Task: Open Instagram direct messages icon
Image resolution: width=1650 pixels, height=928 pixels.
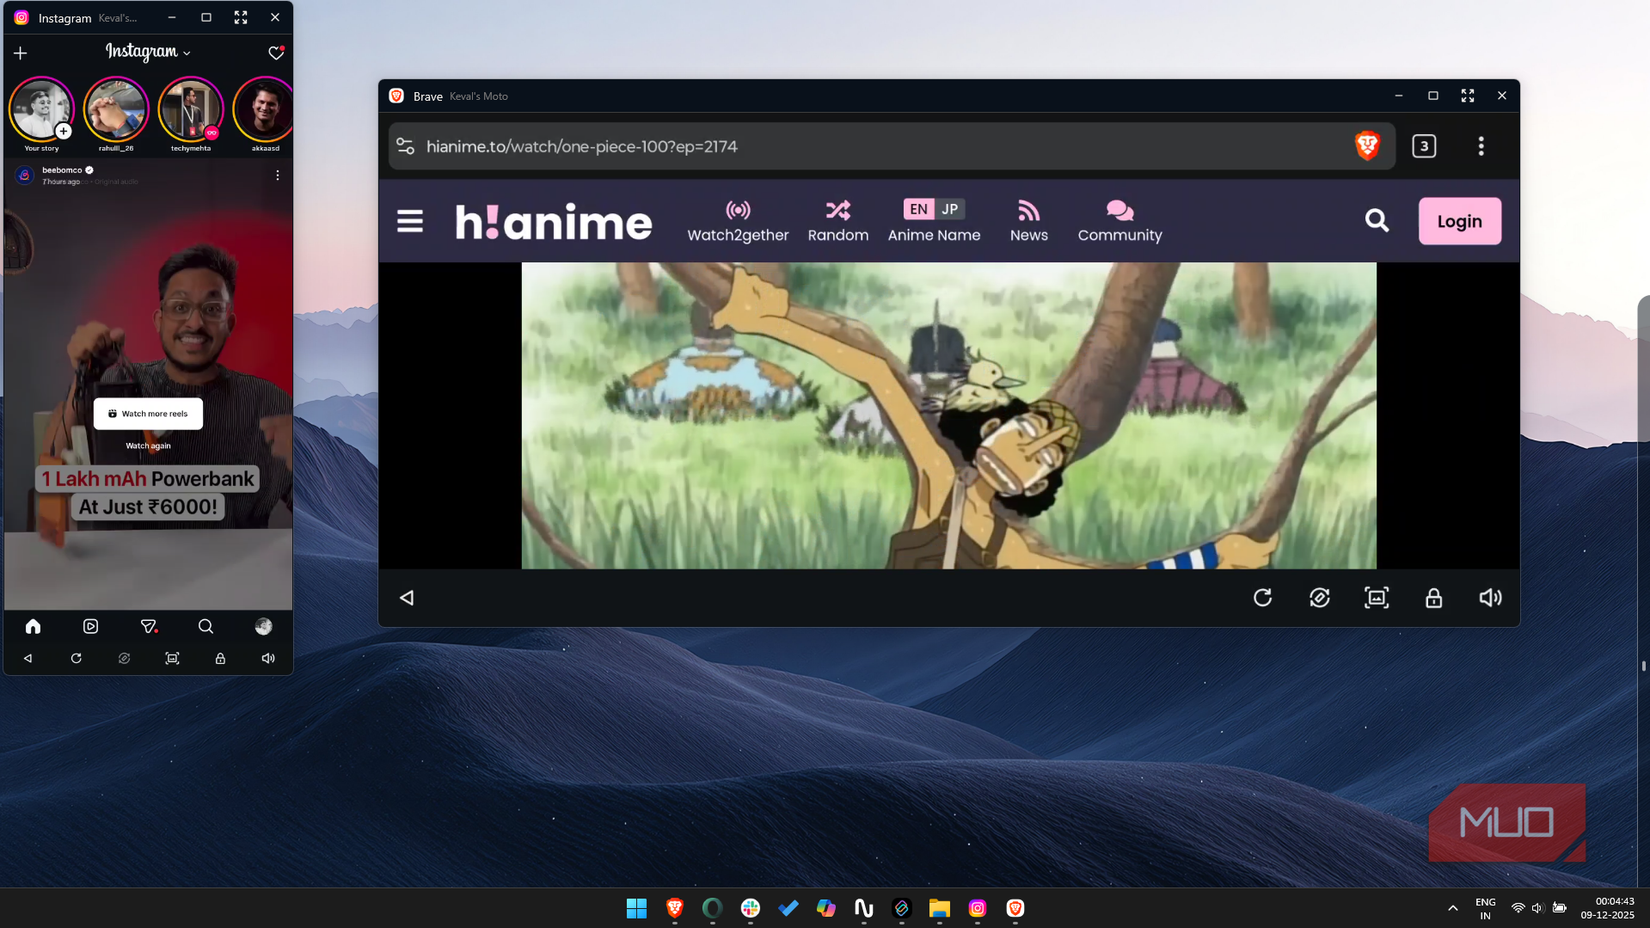Action: [148, 626]
